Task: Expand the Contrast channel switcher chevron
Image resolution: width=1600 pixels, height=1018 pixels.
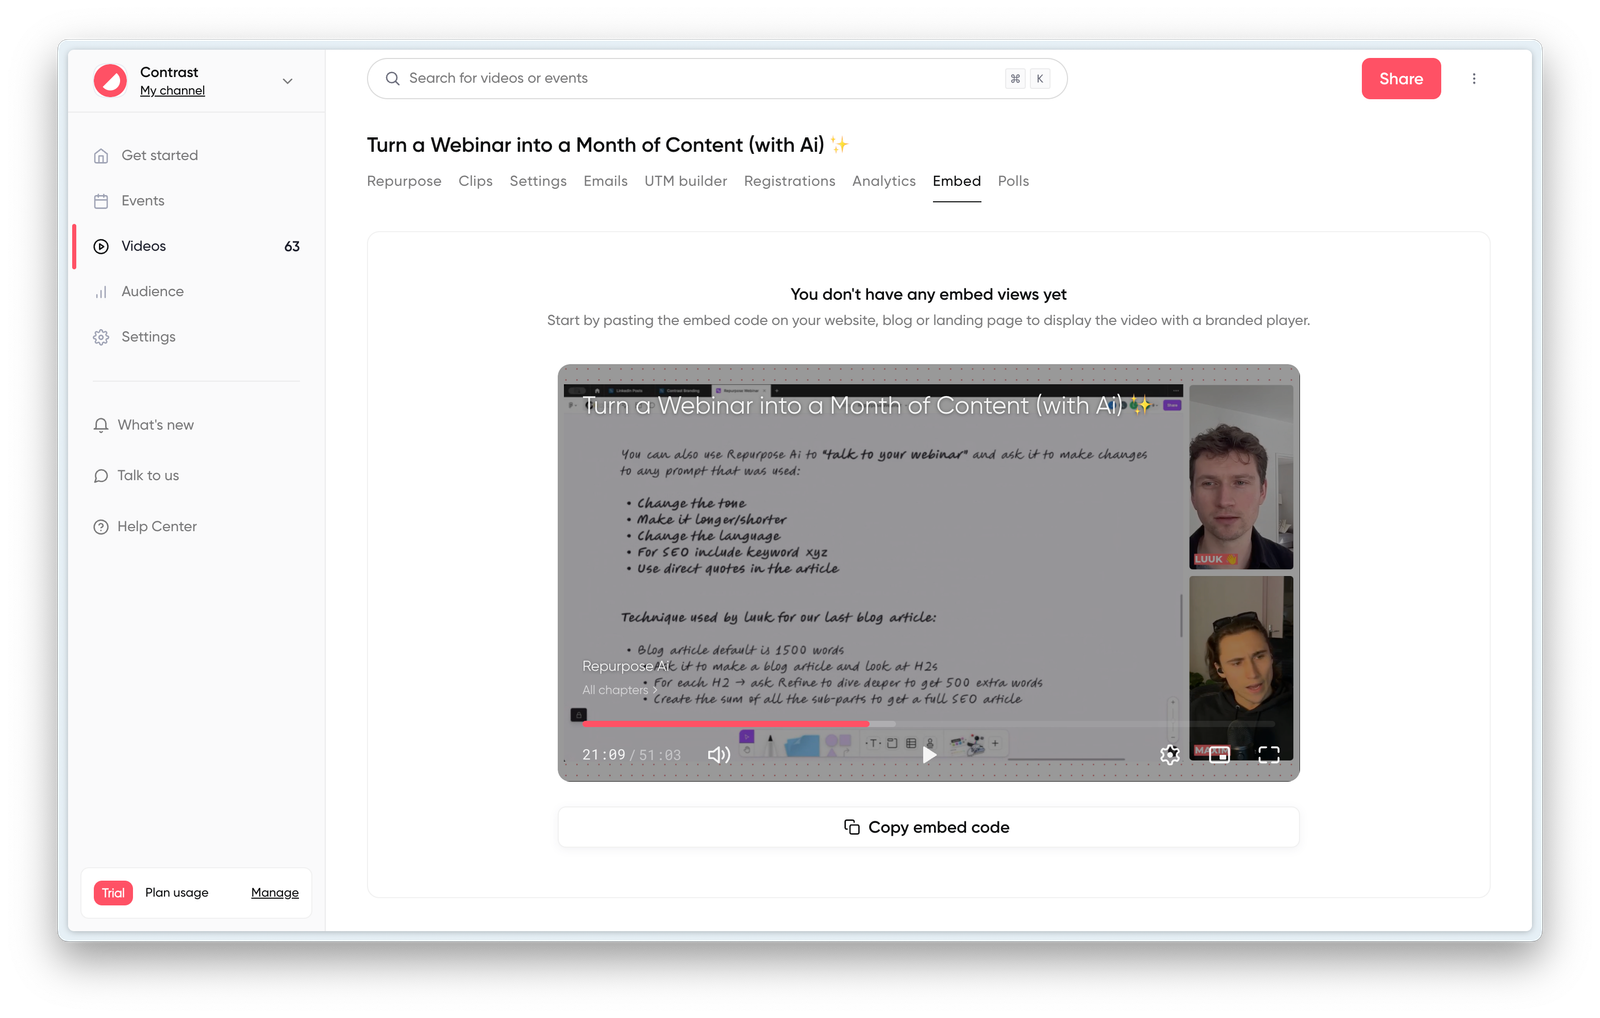Action: tap(287, 81)
